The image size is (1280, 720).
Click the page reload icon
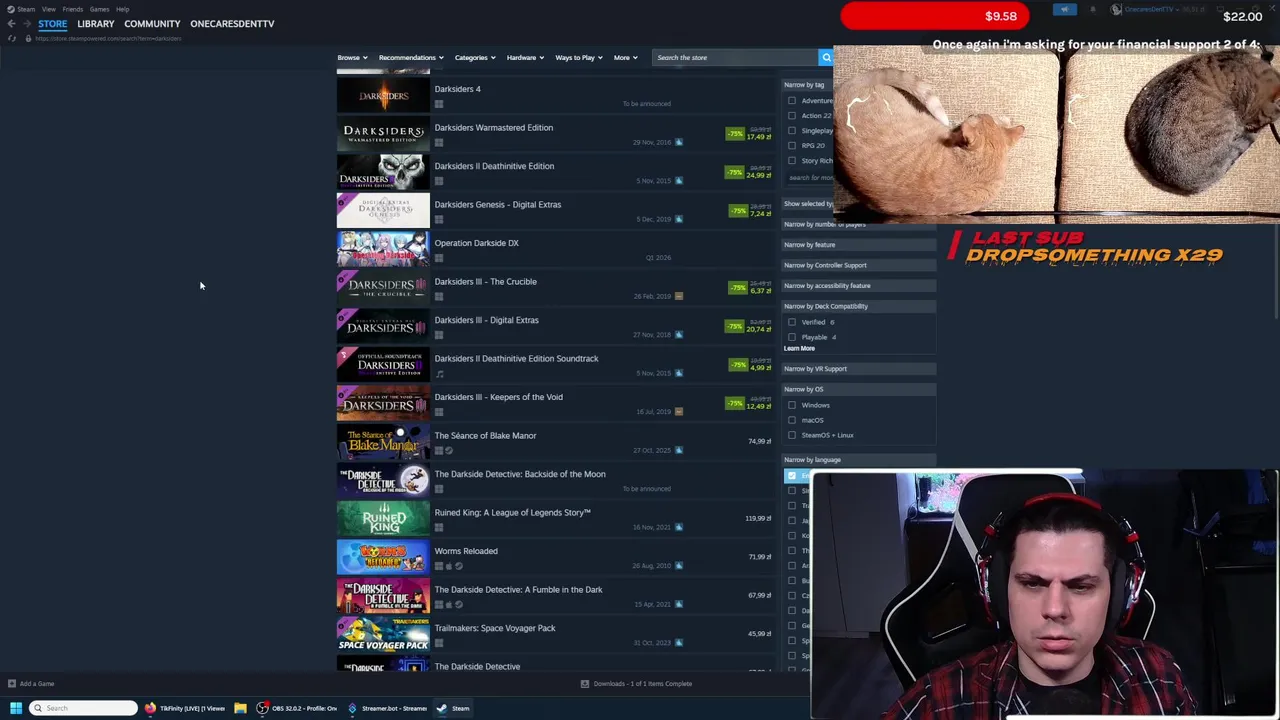click(x=12, y=38)
